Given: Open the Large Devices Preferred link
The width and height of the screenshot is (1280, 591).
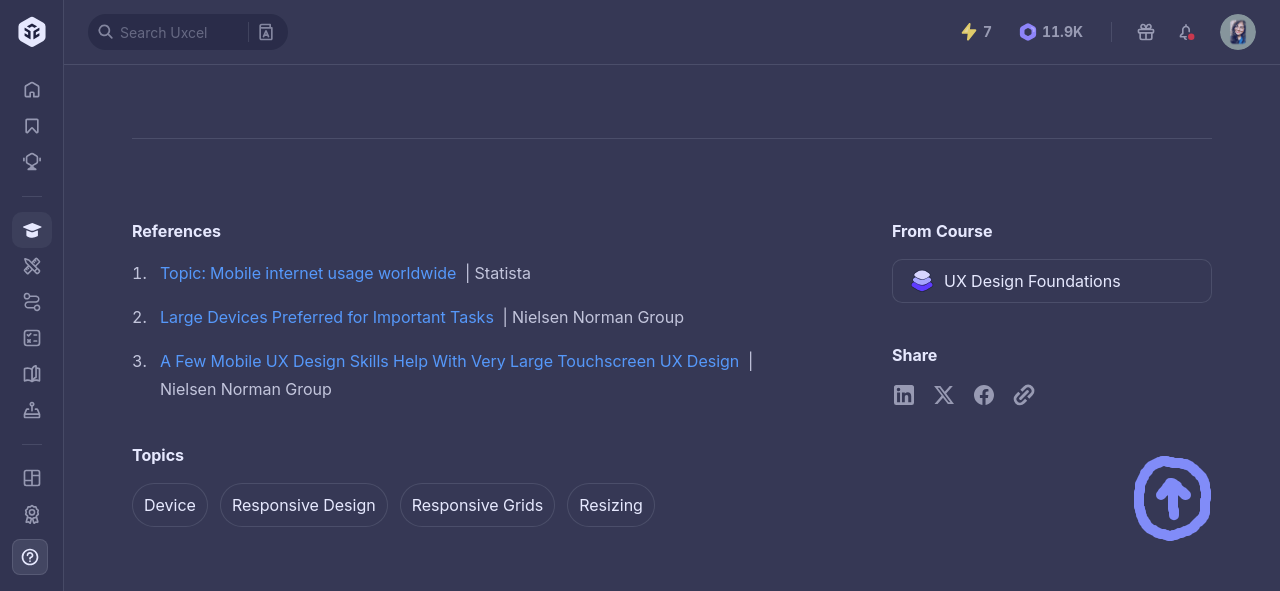Looking at the screenshot, I should coord(327,317).
